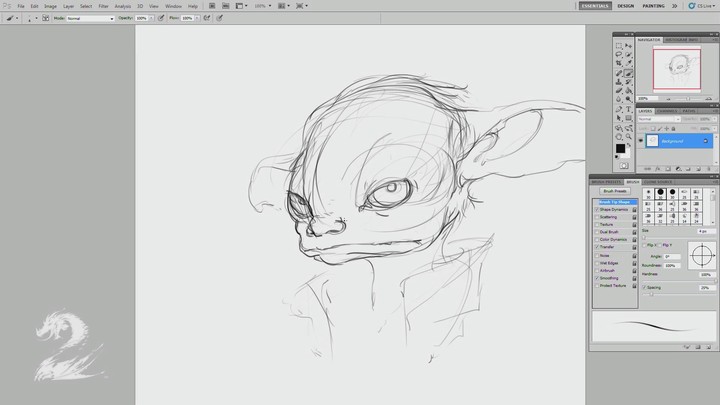Enable the Color Dynamics checkbox

coord(597,239)
